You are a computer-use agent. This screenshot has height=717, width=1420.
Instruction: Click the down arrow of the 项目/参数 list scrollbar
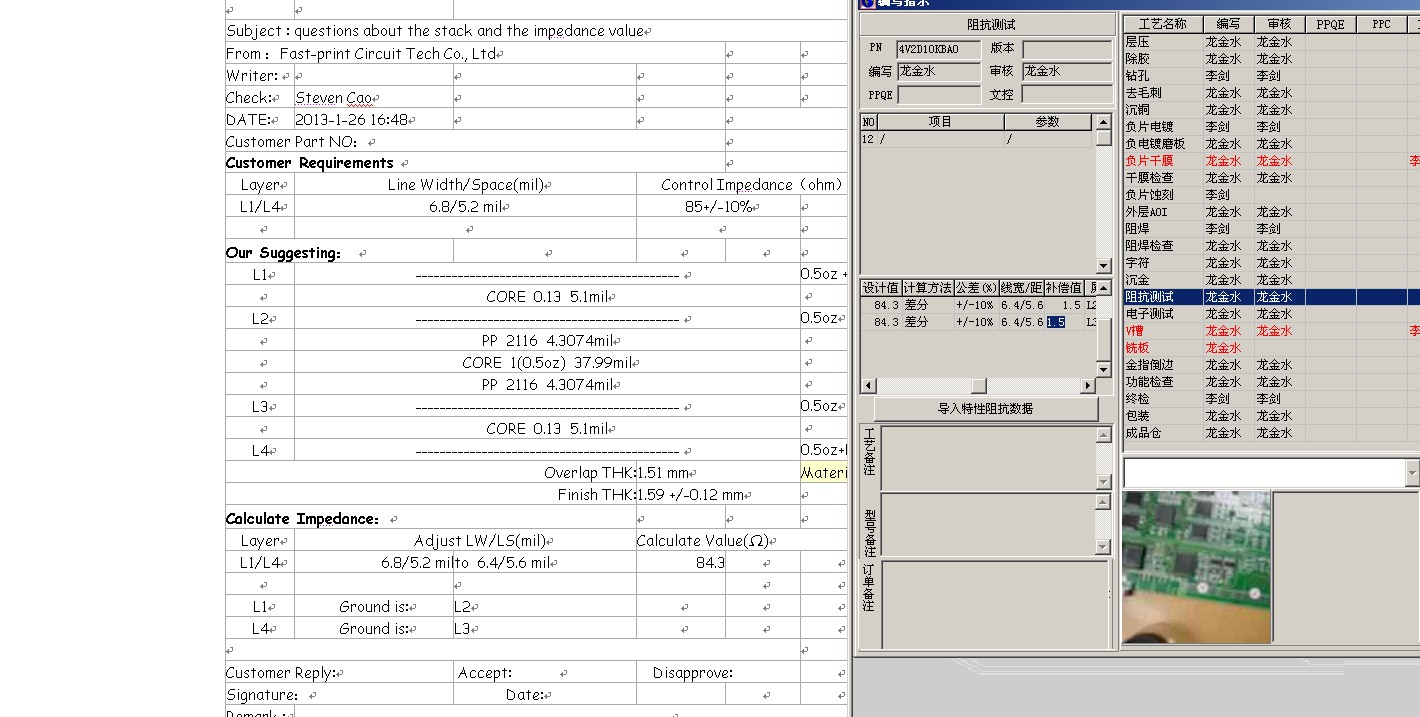click(1104, 266)
